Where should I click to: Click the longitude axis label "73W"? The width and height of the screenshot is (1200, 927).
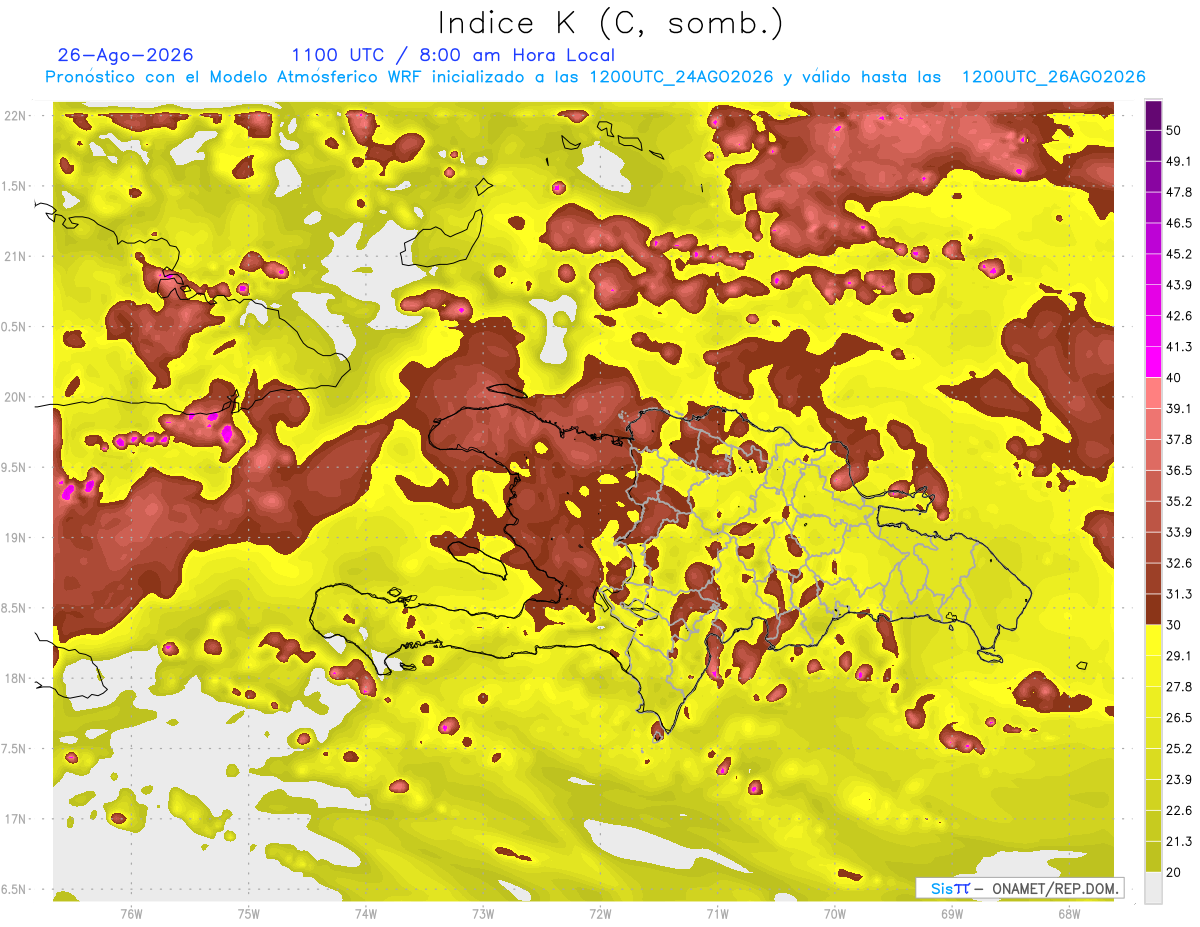(483, 915)
